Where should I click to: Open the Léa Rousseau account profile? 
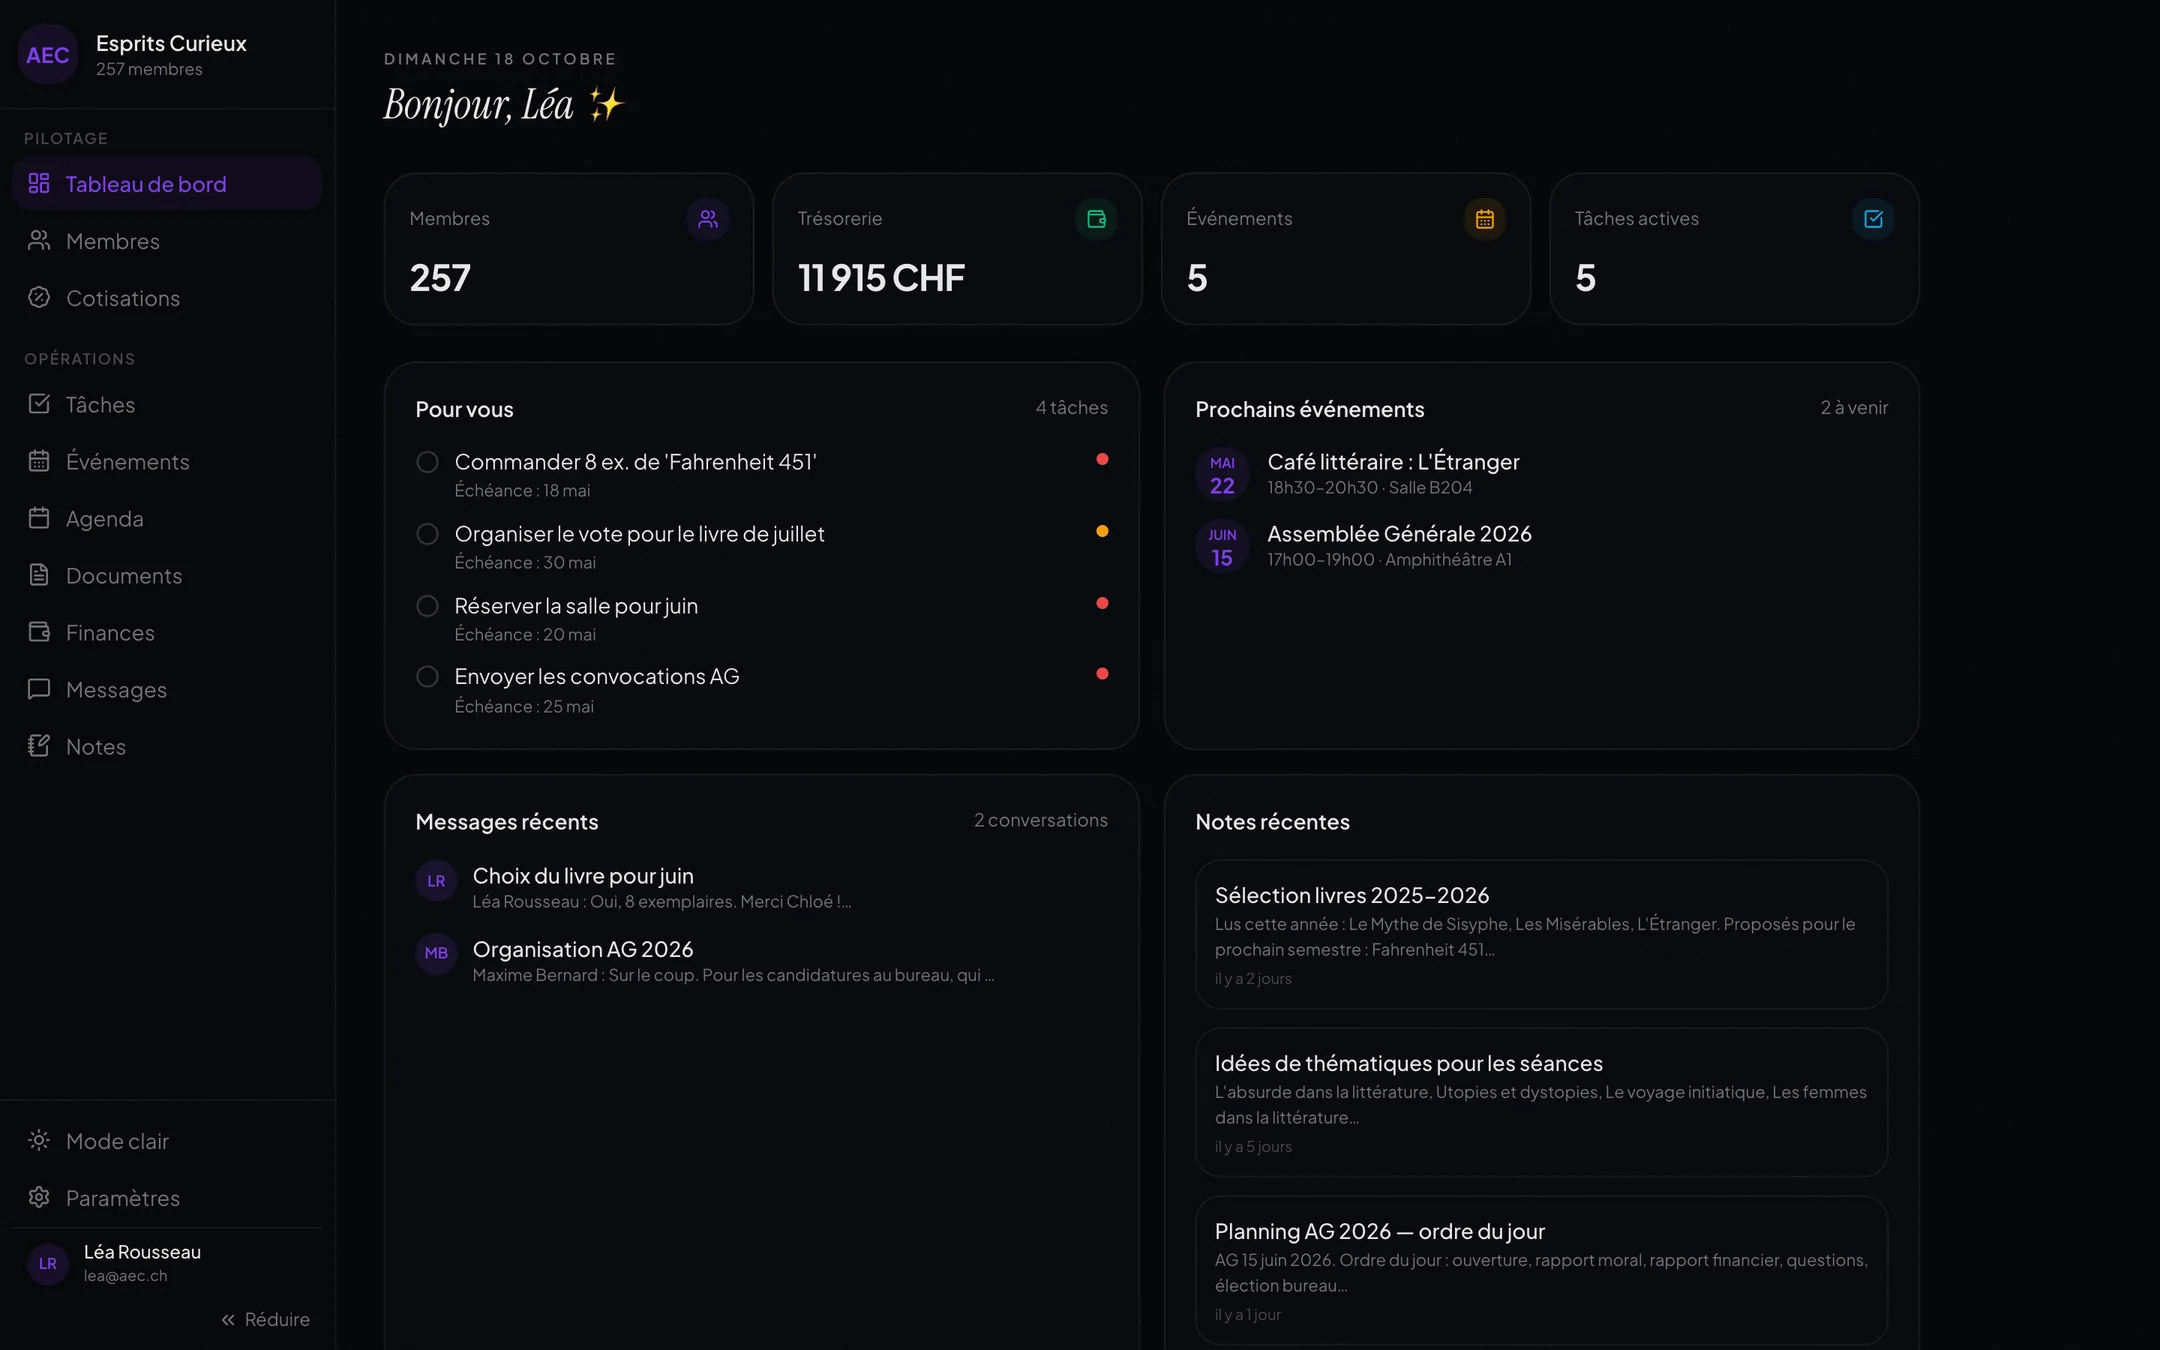[167, 1263]
